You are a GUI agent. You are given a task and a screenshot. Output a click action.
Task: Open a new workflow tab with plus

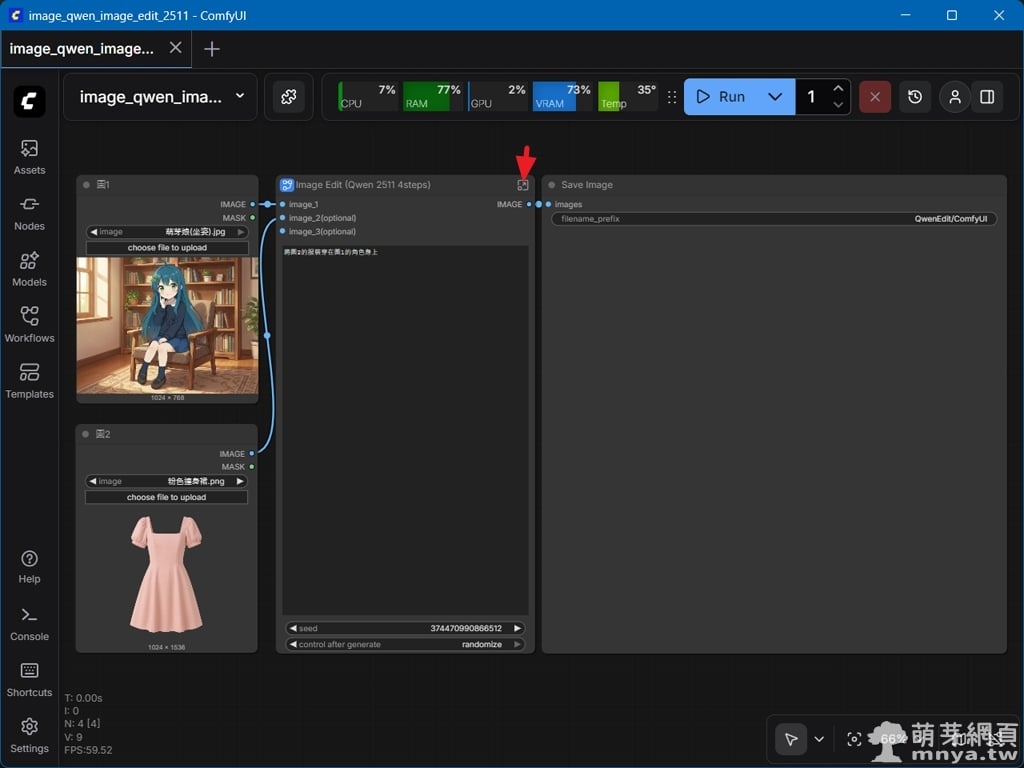pyautogui.click(x=212, y=49)
